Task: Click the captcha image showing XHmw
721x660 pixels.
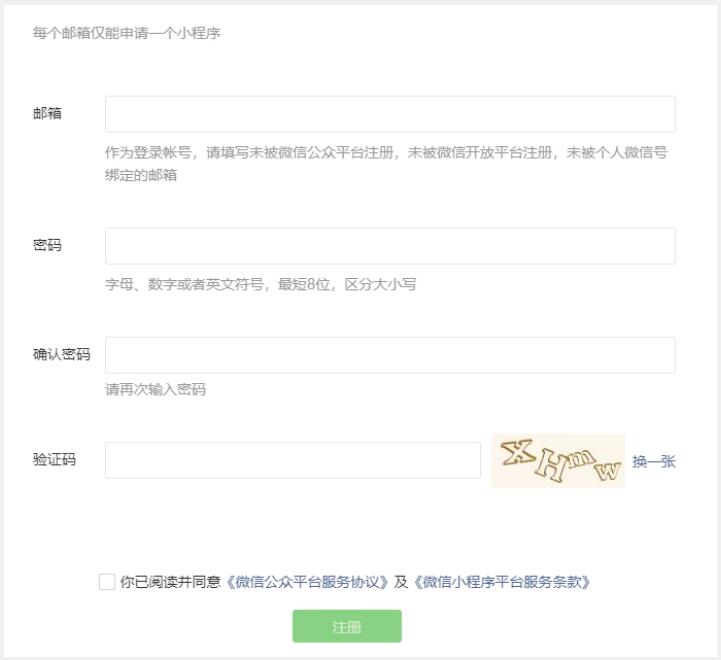Action: click(x=558, y=461)
